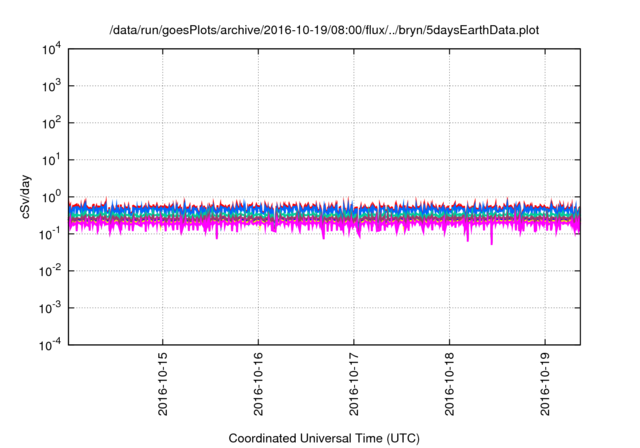
Task: Click the cSv/day axis title
Action: [x=25, y=197]
